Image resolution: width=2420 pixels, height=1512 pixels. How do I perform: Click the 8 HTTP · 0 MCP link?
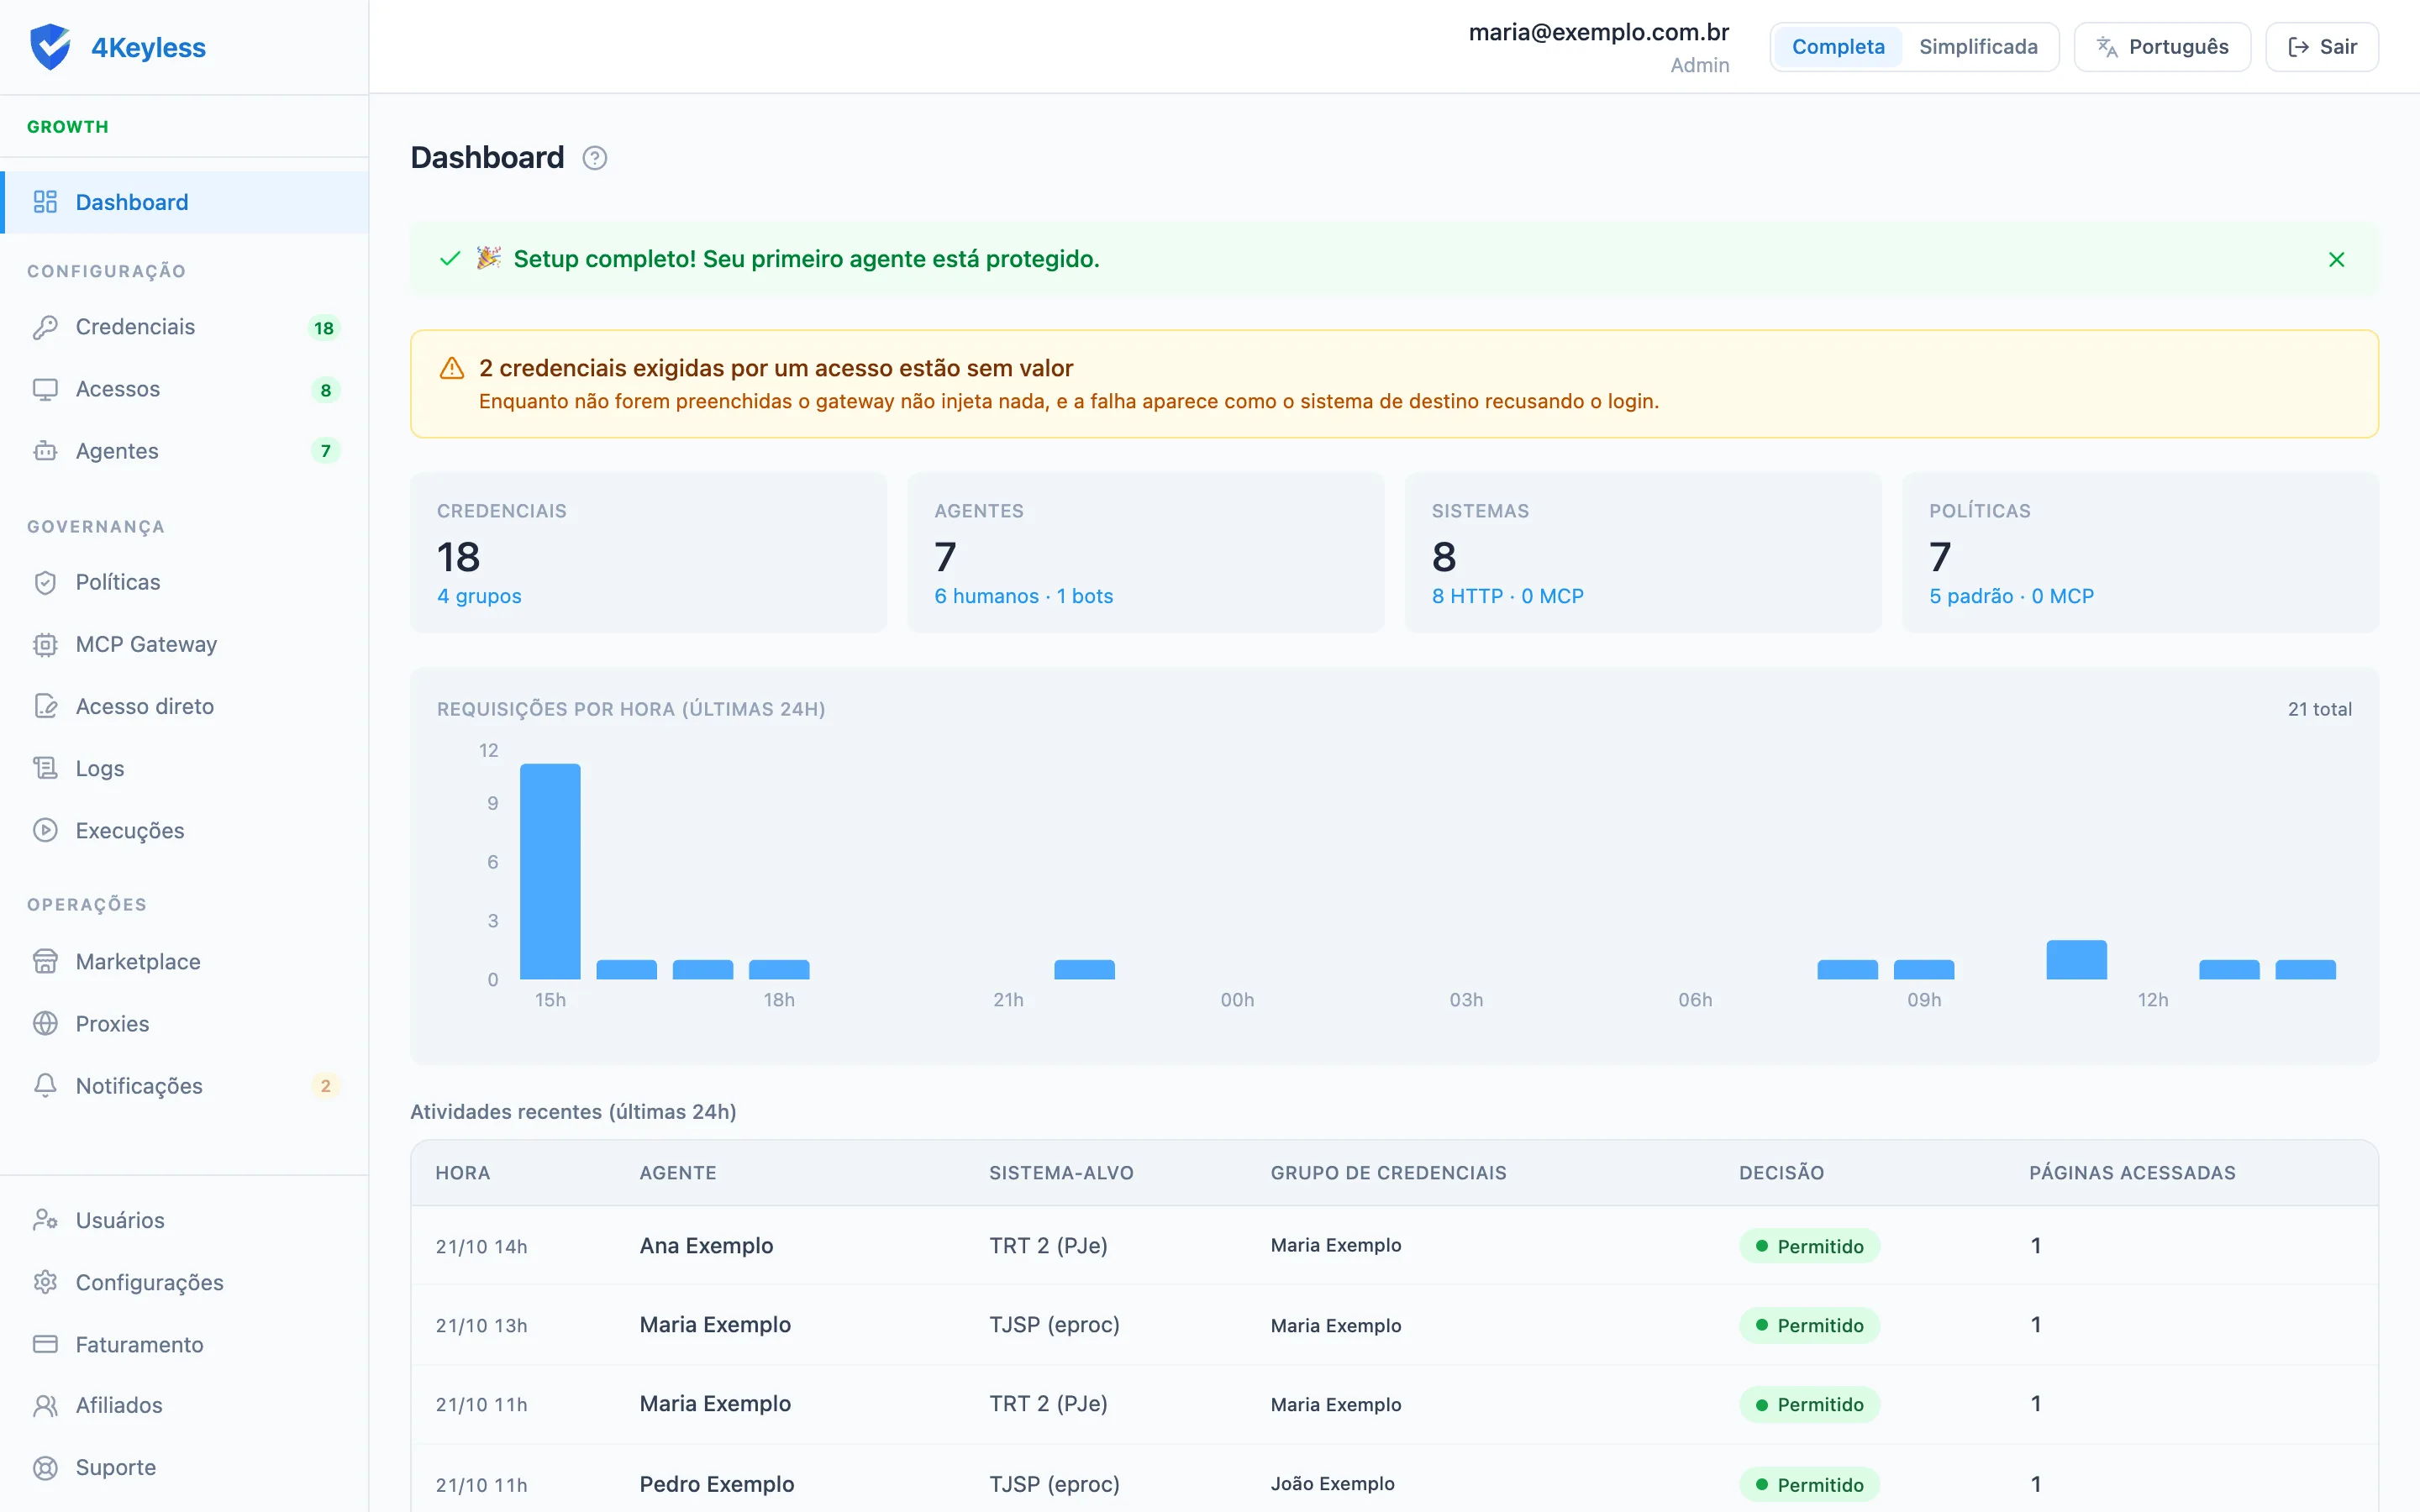(1507, 596)
